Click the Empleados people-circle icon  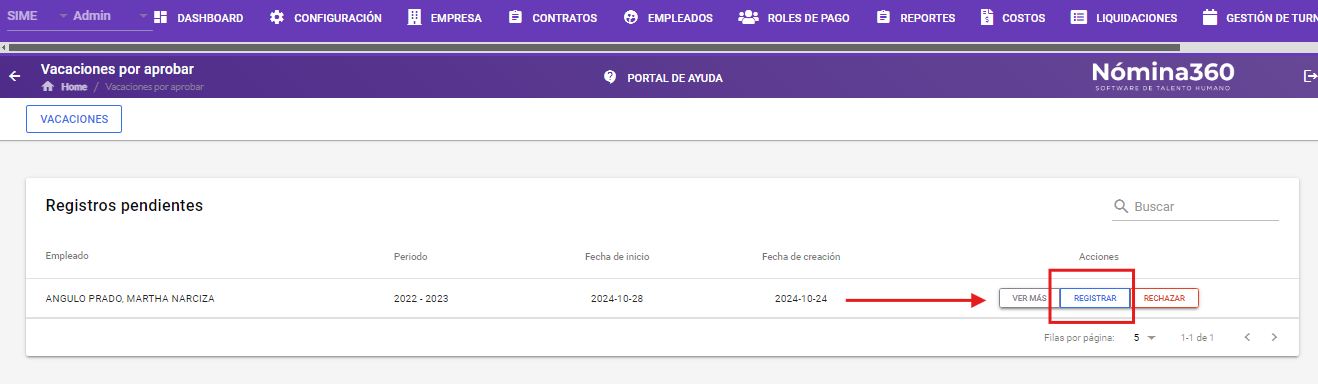pos(630,17)
